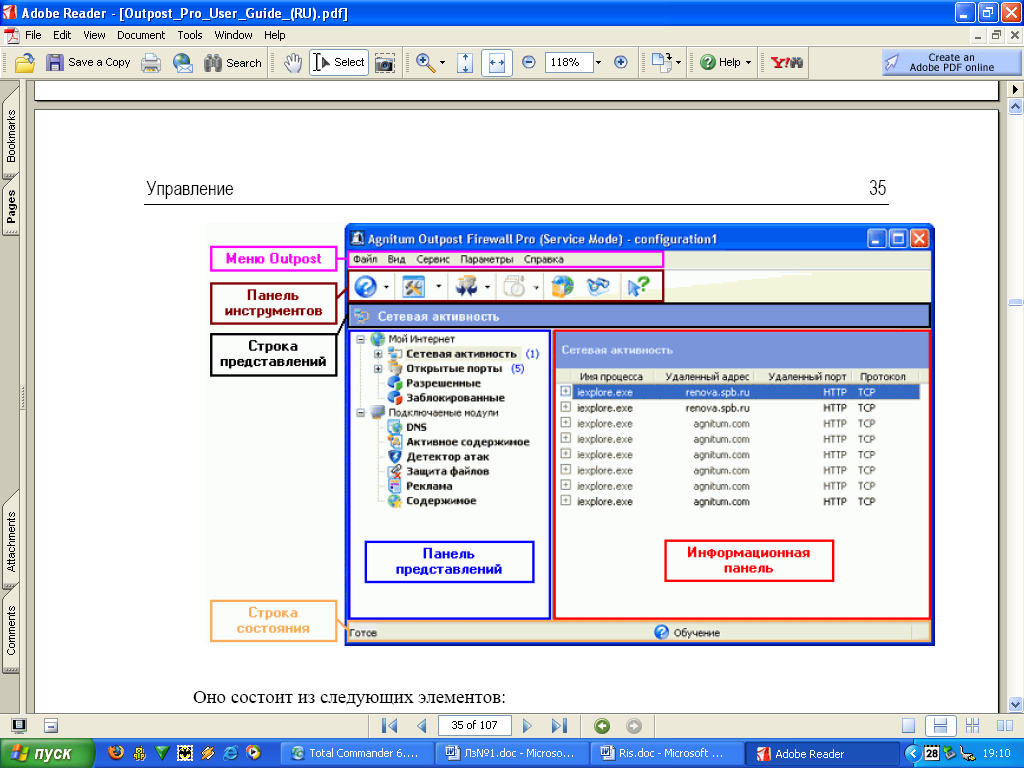Screen dimensions: 1024x768
Task: Open the zoom percentage dropdown arrow
Action: tap(598, 63)
